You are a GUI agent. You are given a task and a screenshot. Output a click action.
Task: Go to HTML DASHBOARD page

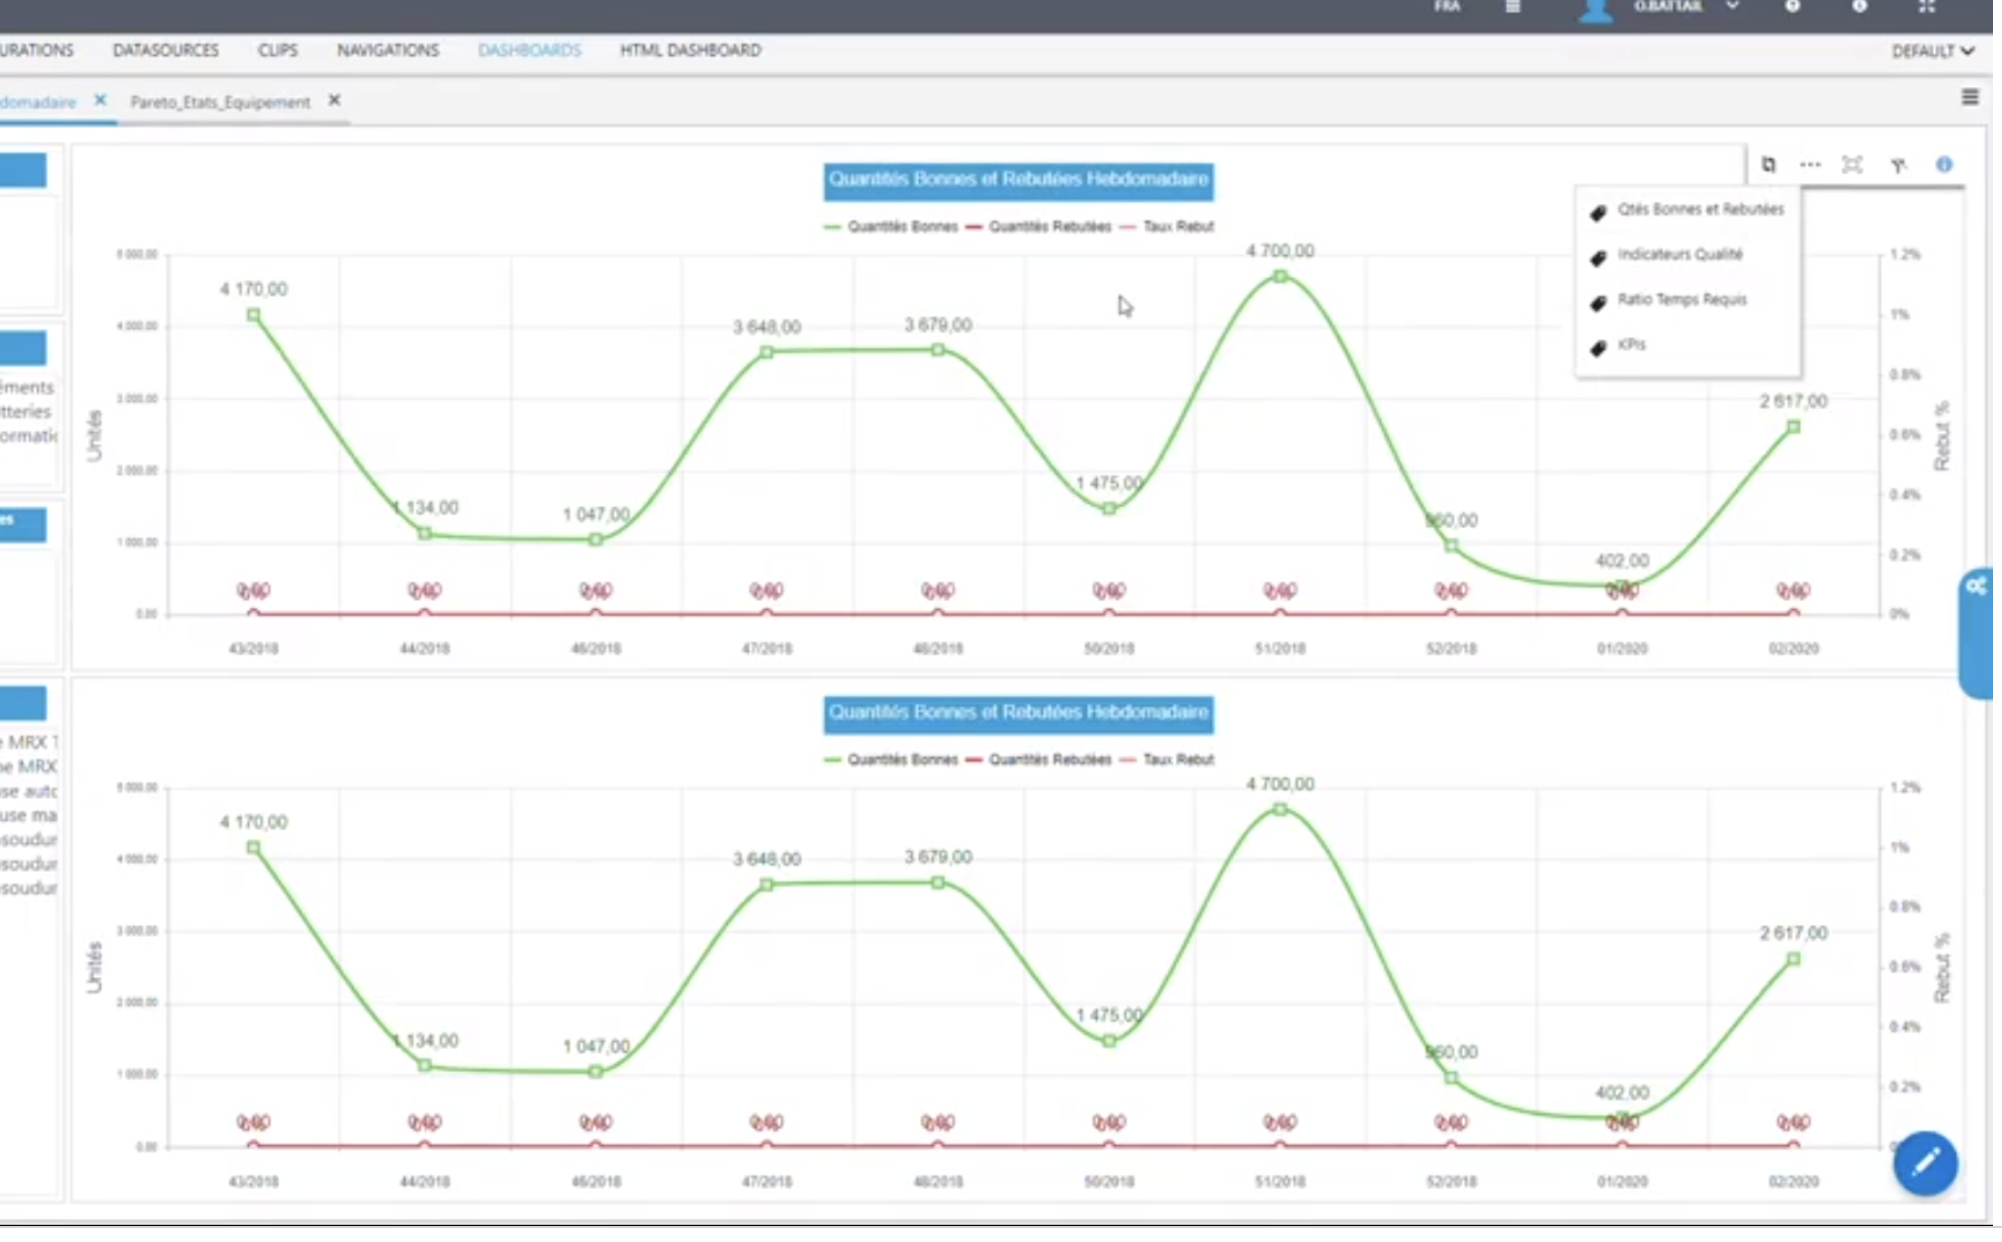tap(689, 50)
